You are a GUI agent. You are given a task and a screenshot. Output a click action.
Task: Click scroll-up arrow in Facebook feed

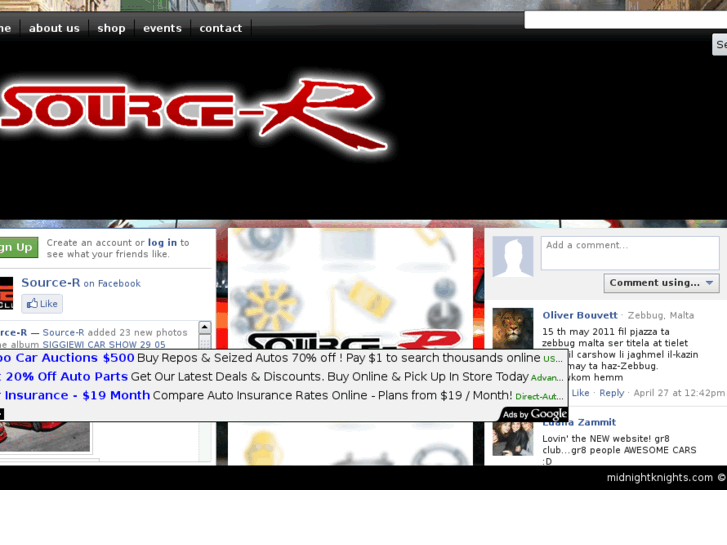pyautogui.click(x=204, y=327)
